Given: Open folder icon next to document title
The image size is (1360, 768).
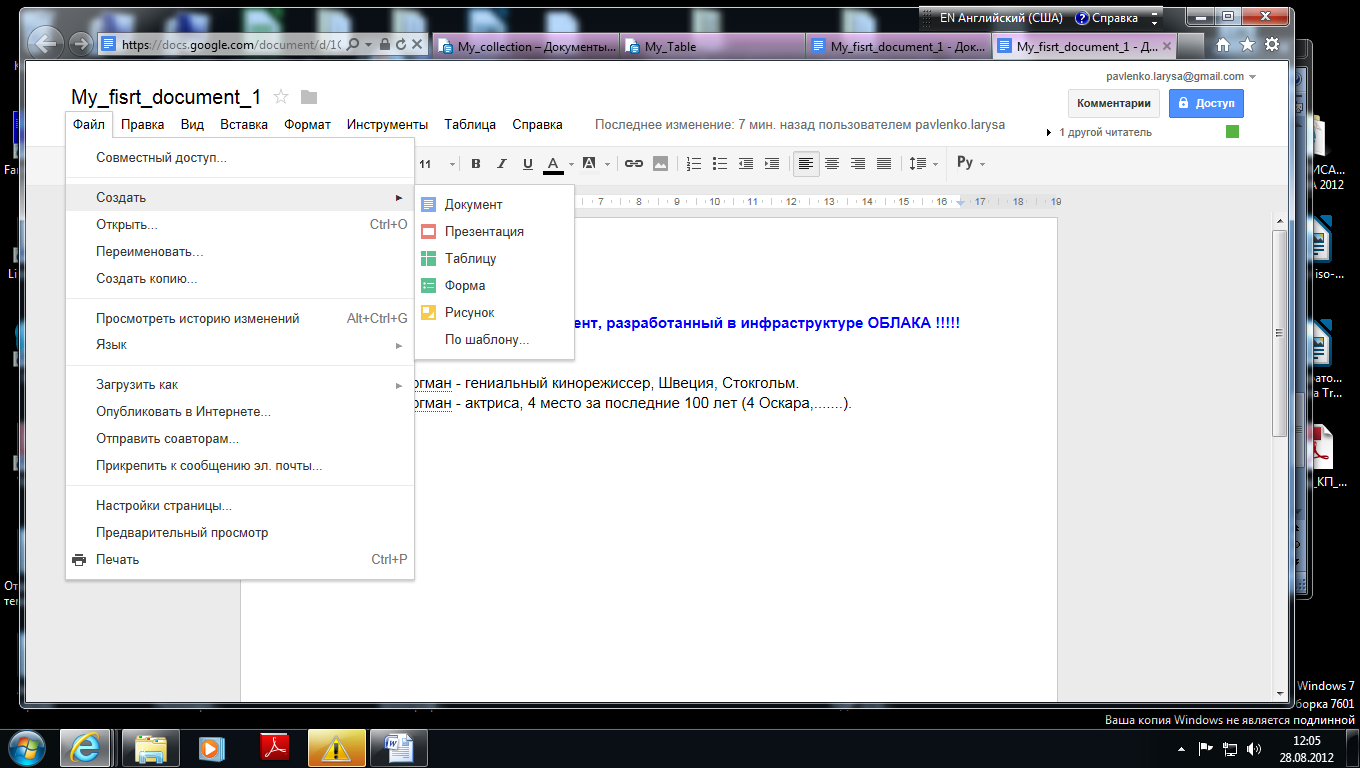Looking at the screenshot, I should click(309, 97).
